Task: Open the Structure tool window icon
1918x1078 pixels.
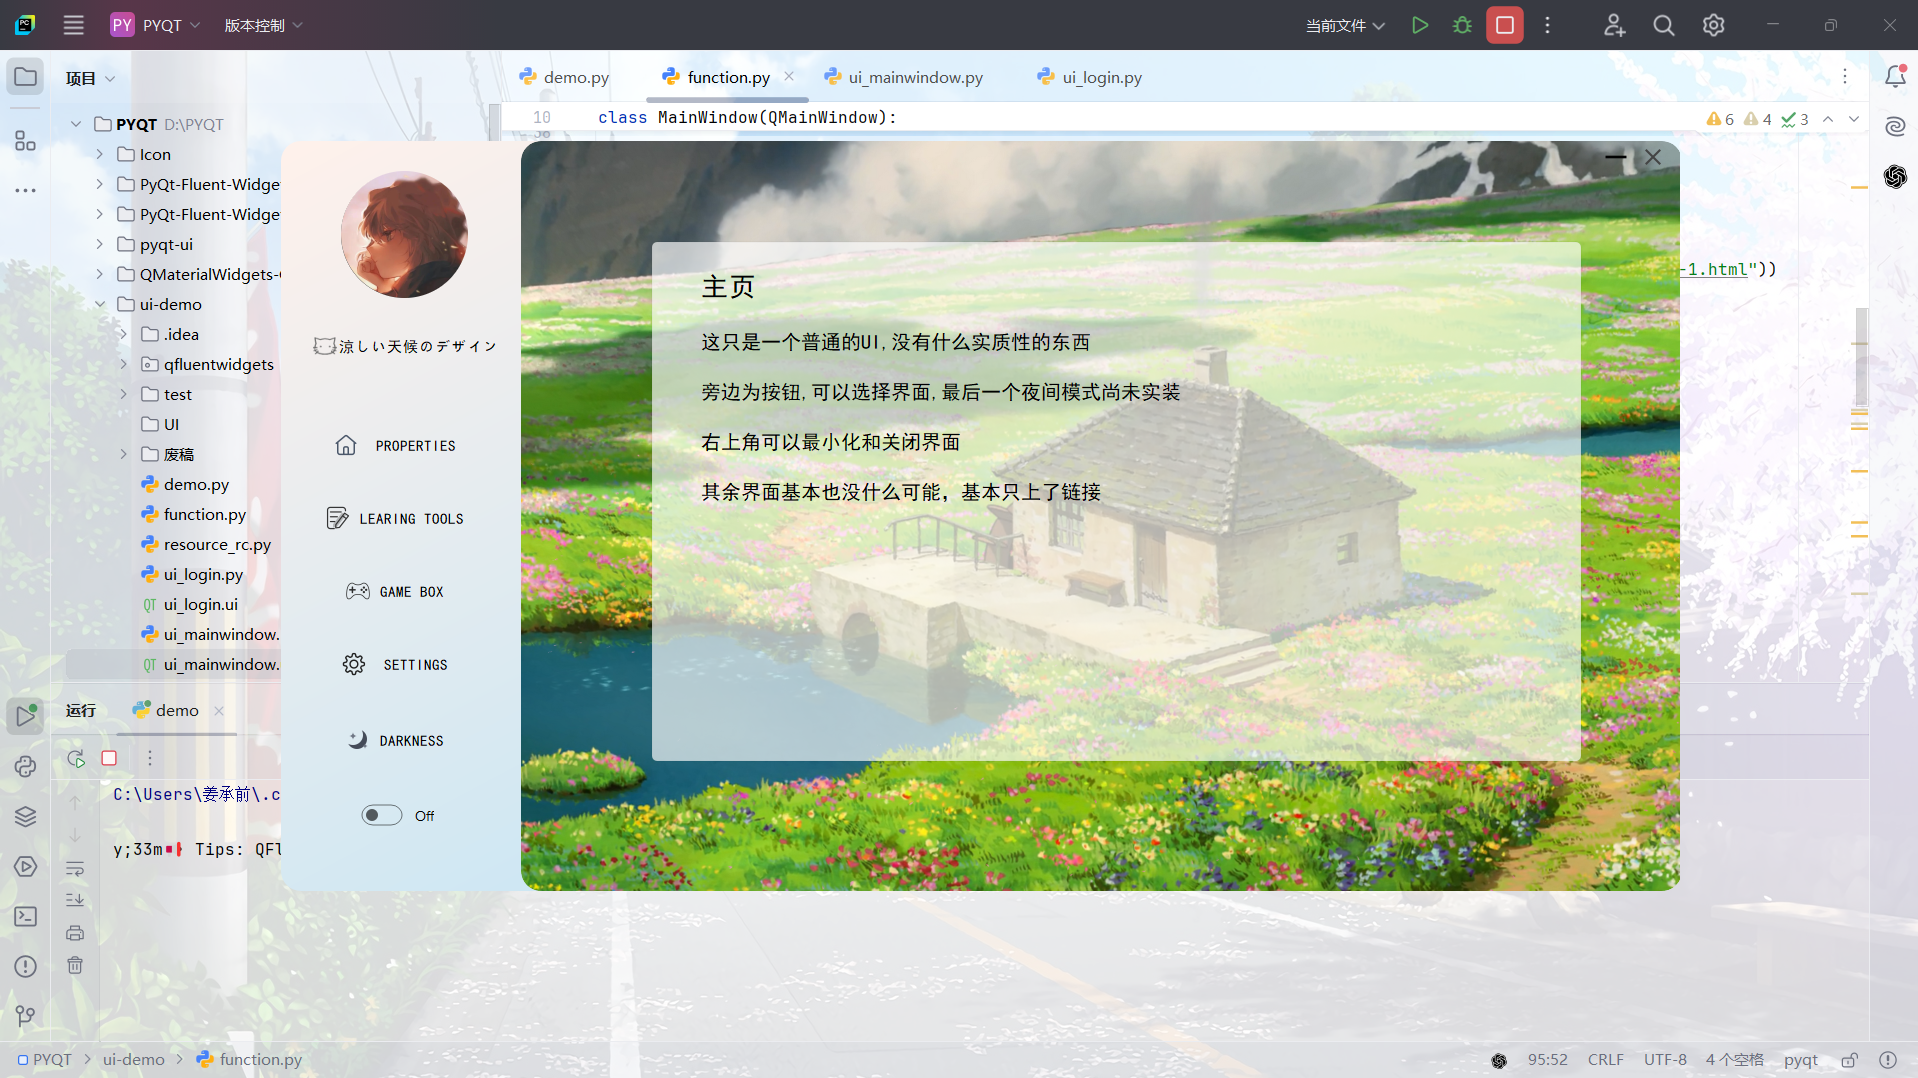Action: 25,141
